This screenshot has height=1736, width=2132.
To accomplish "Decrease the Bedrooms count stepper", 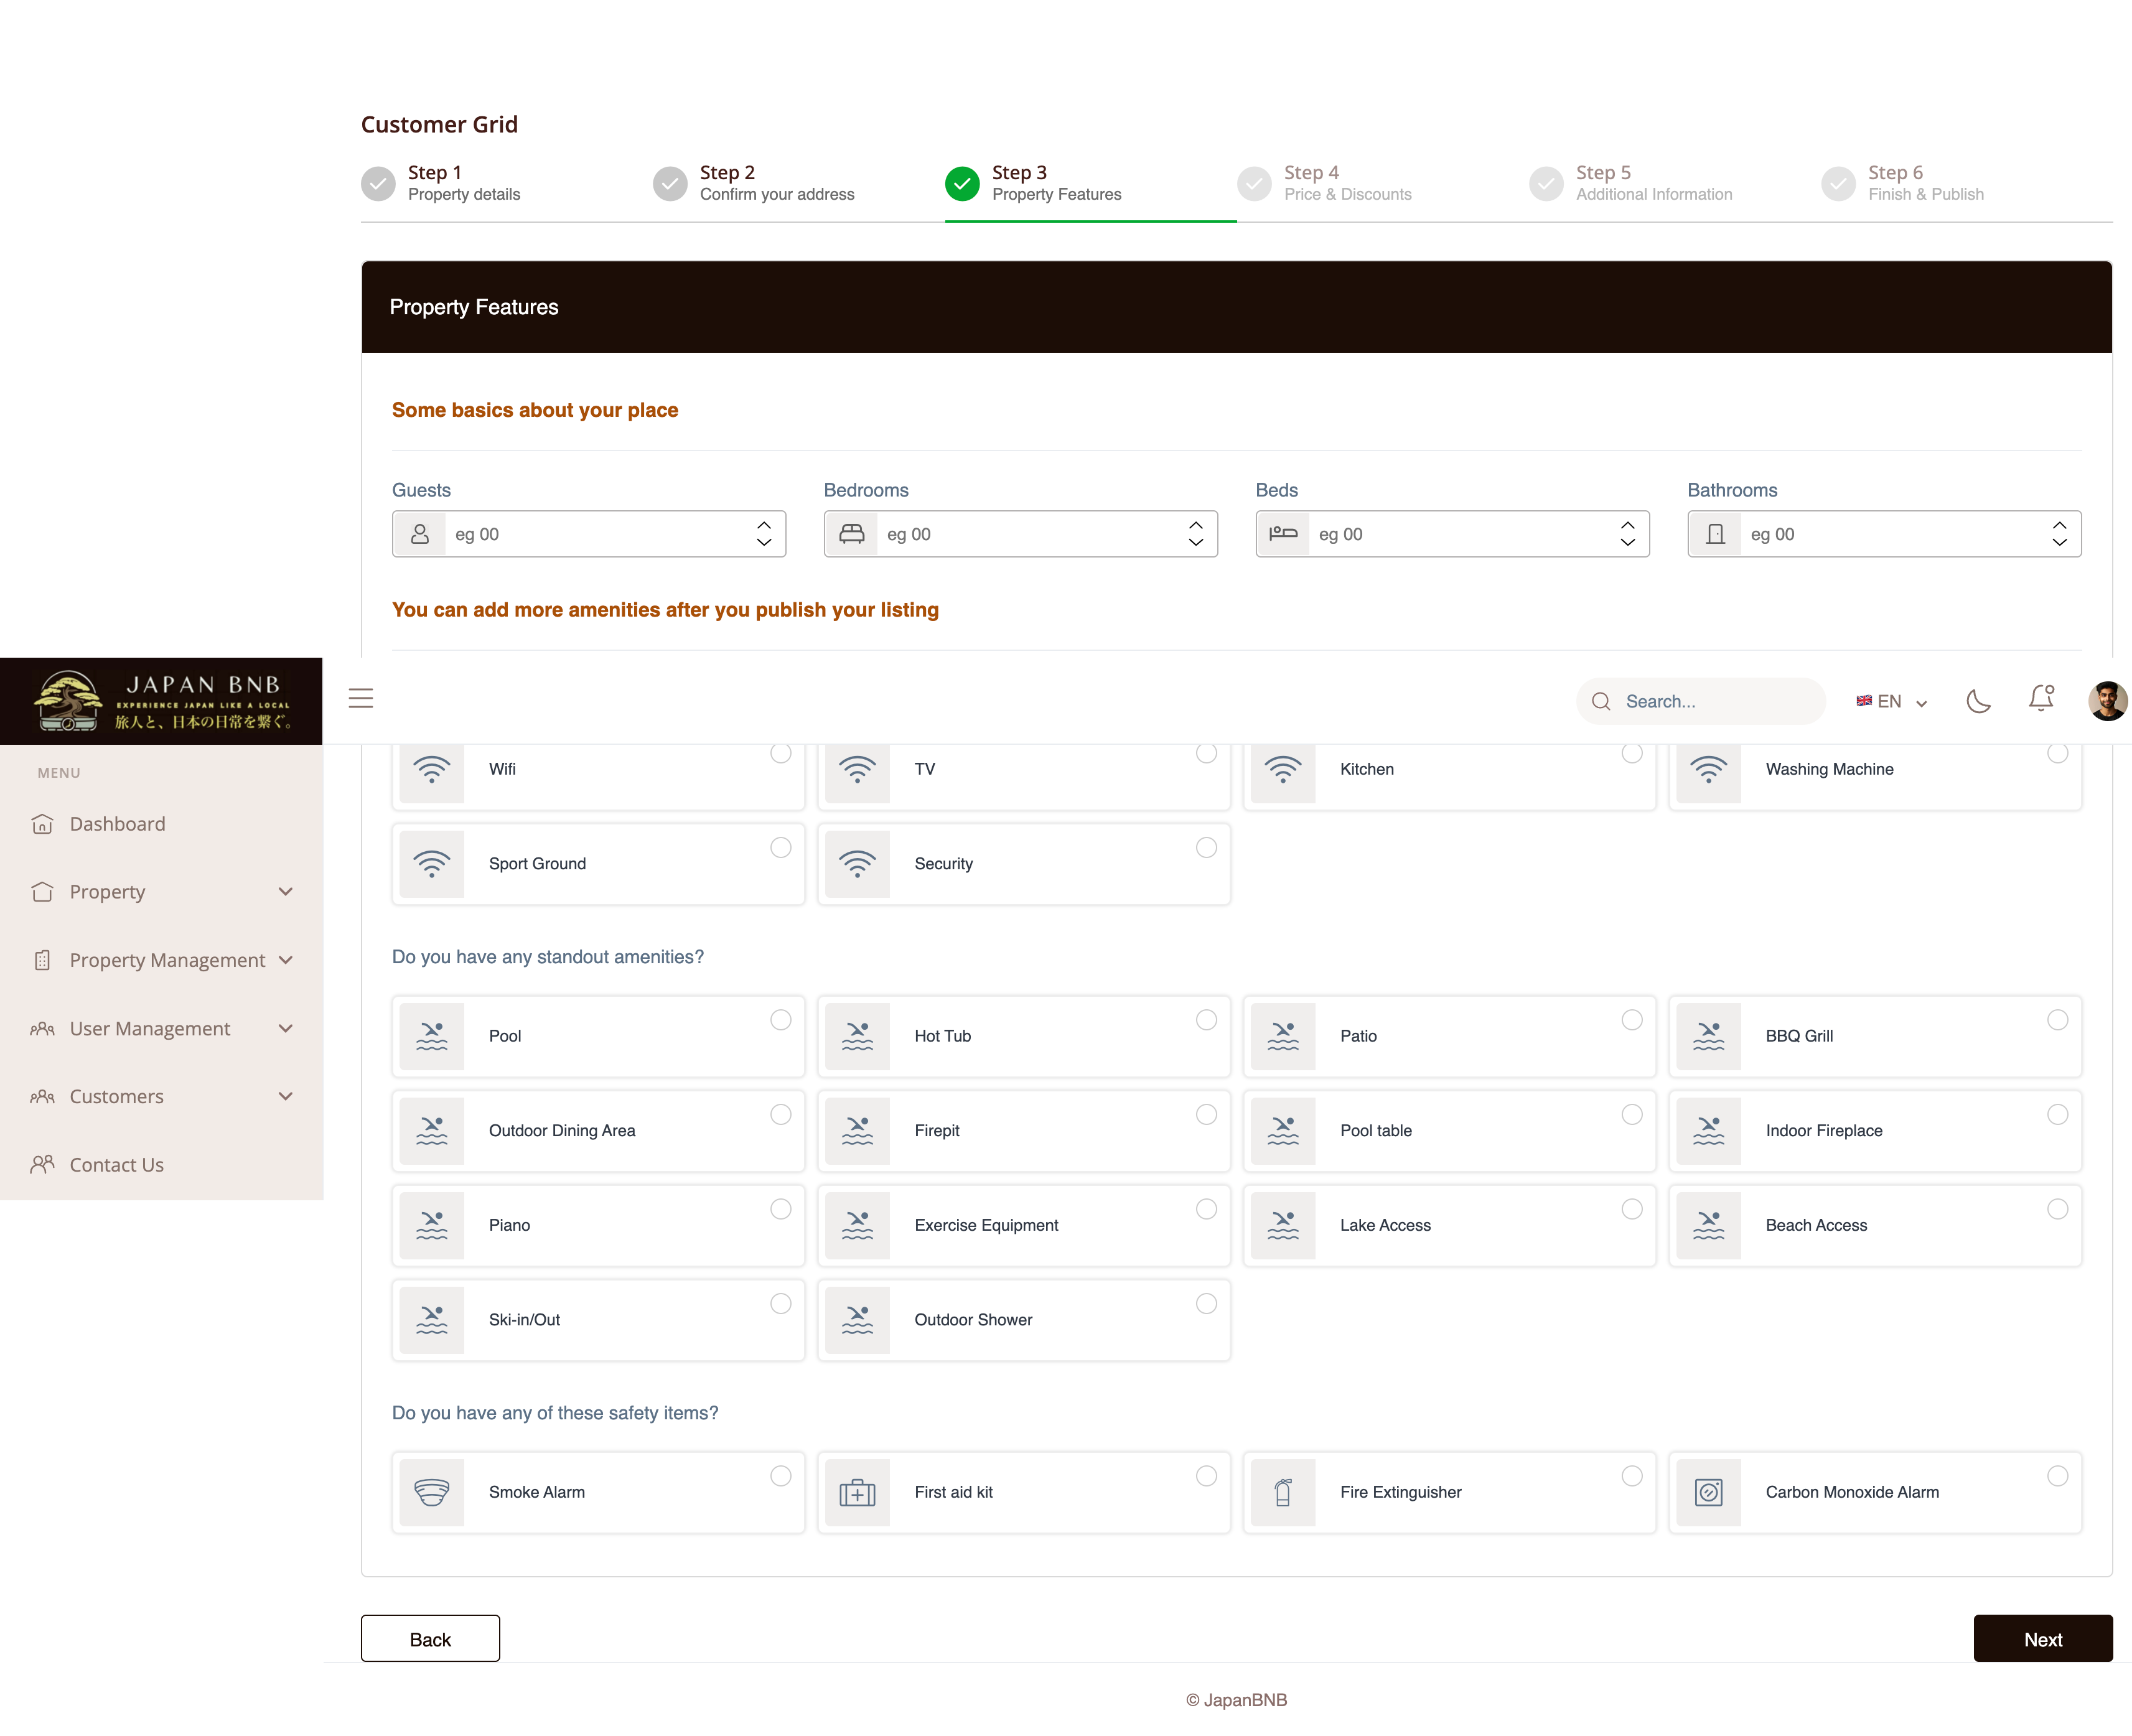I will (x=1195, y=542).
